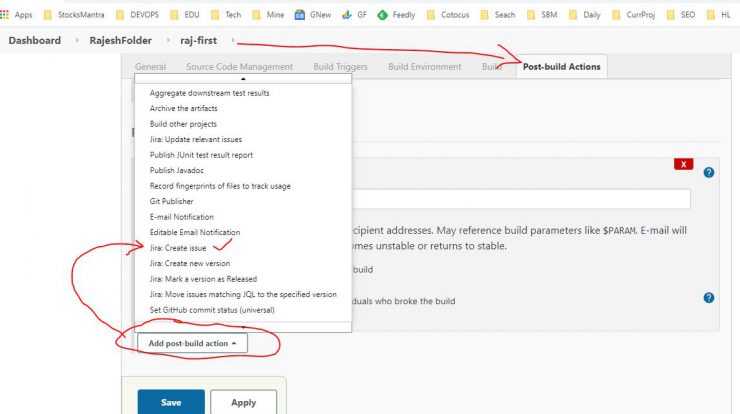Switch to Build Environment tab
The height and width of the screenshot is (414, 740).
425,67
